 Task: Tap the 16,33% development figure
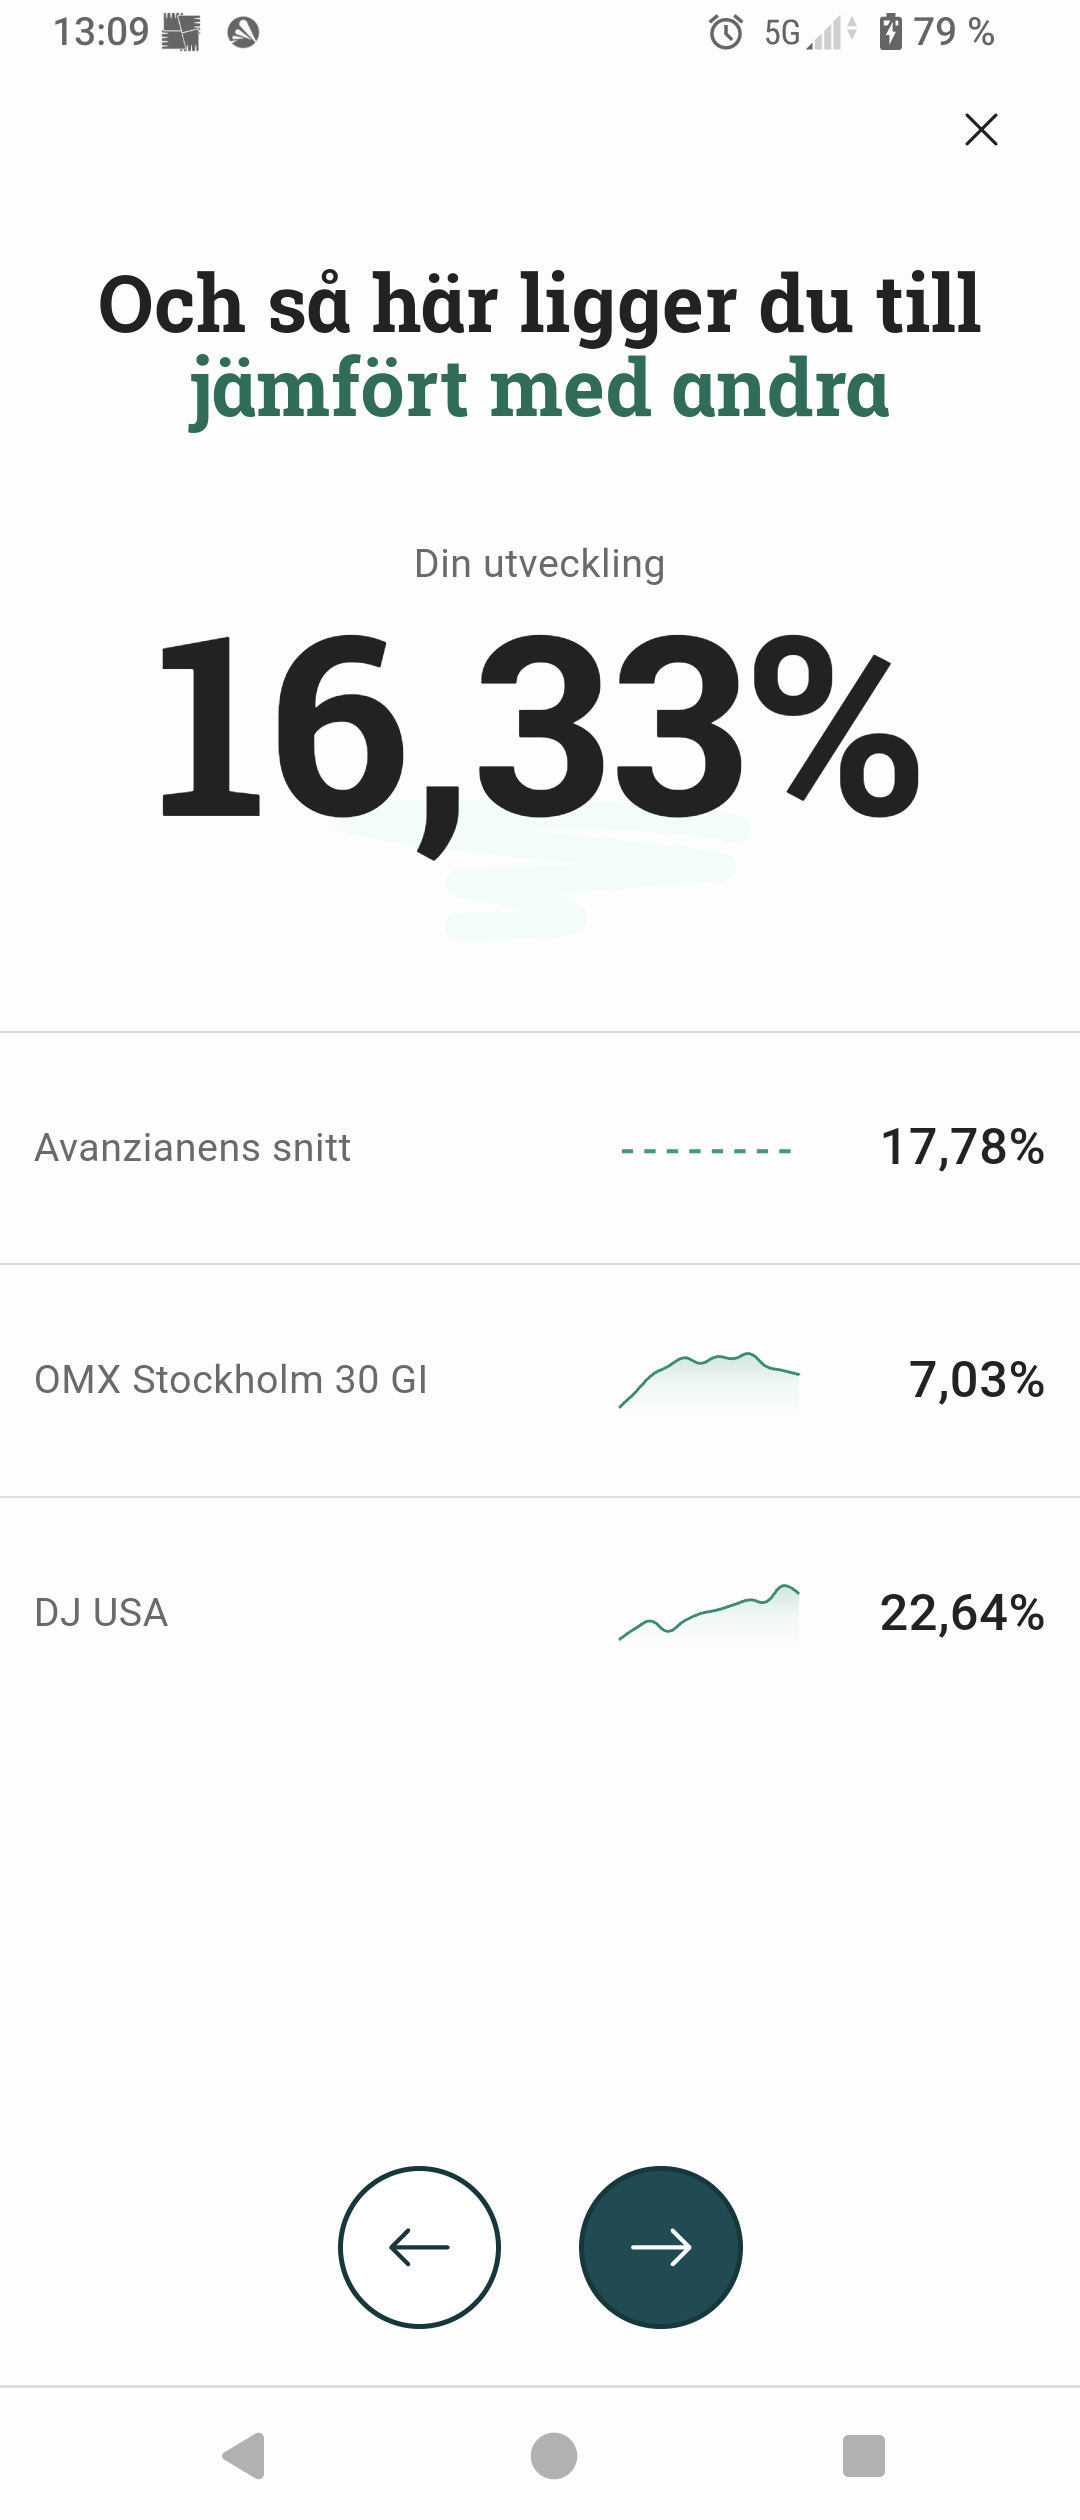(540, 729)
